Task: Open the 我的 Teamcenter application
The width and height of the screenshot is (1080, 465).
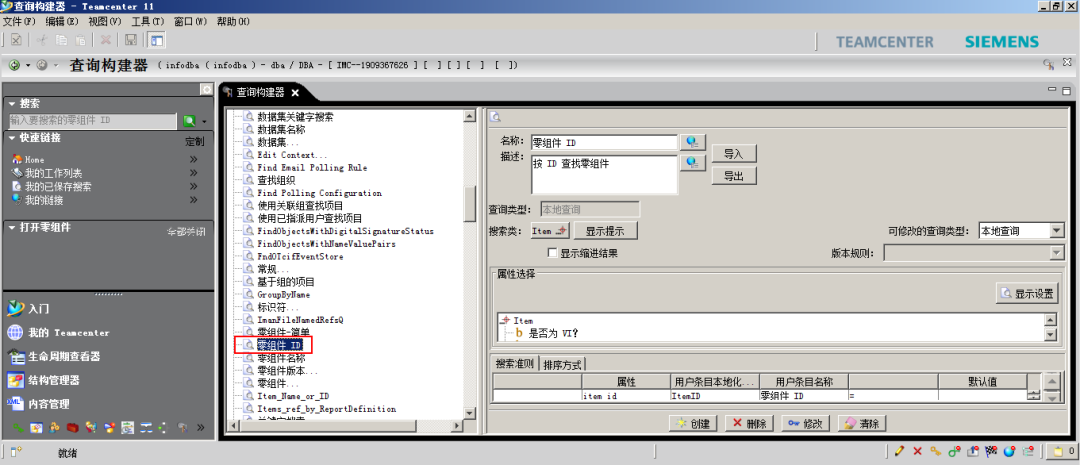Action: 59,333
